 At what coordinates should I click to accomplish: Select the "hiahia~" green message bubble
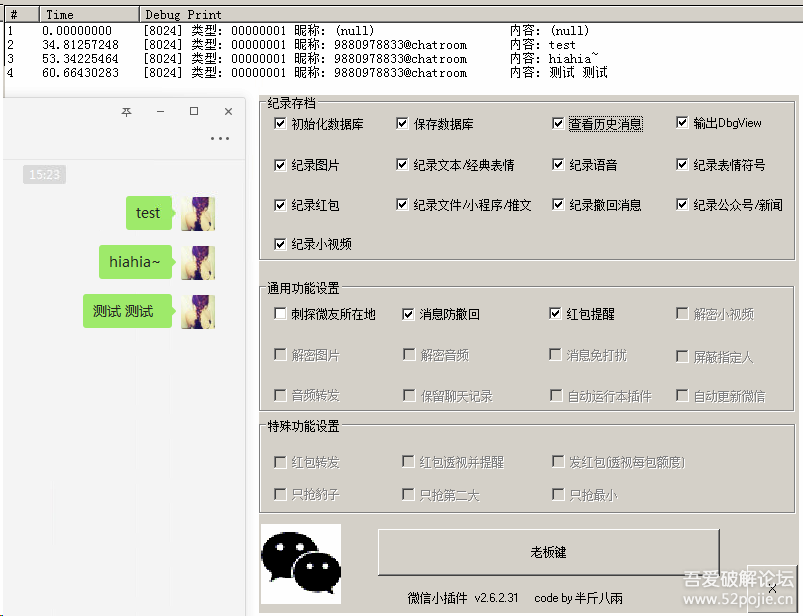pyautogui.click(x=135, y=262)
